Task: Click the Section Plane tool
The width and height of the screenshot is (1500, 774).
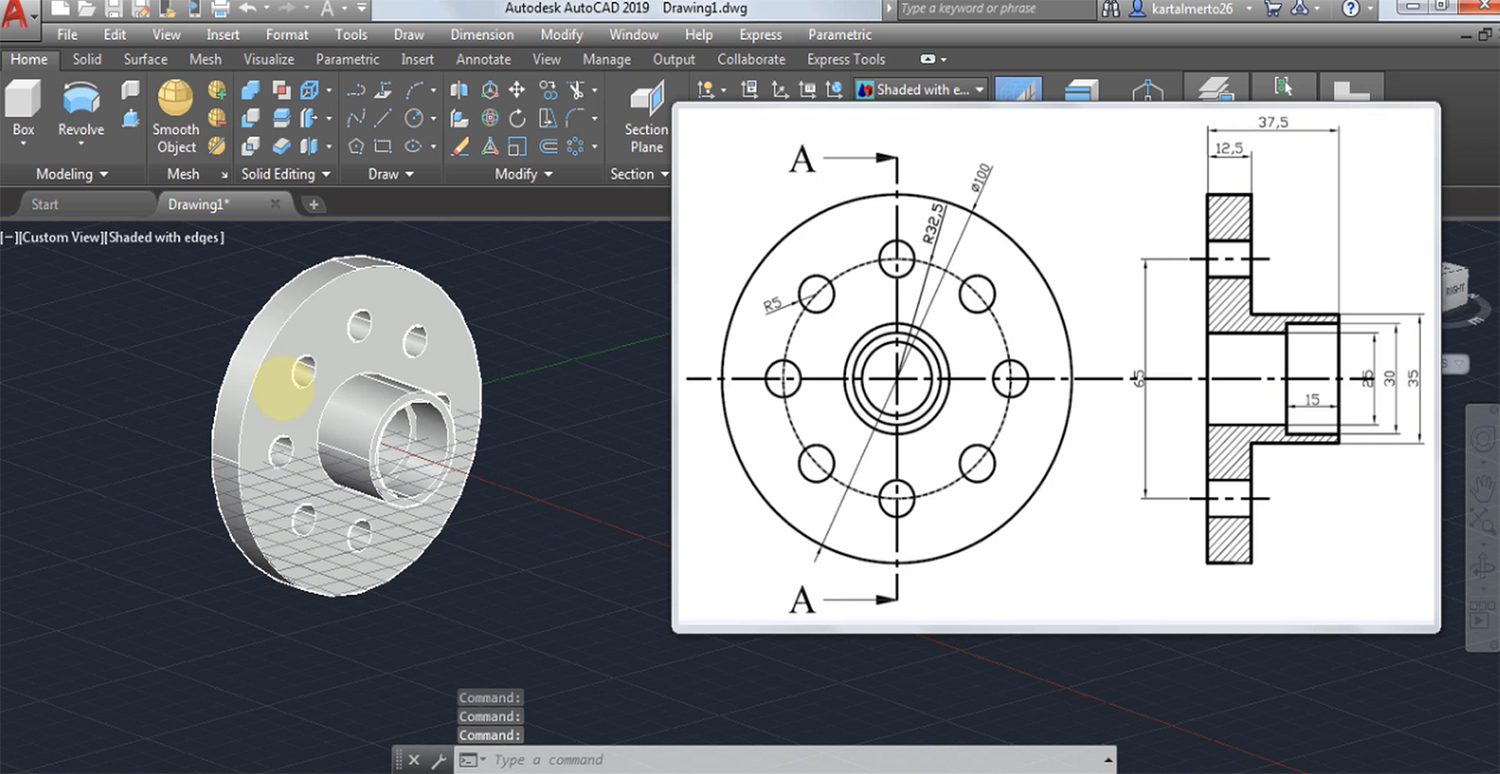Action: point(646,118)
